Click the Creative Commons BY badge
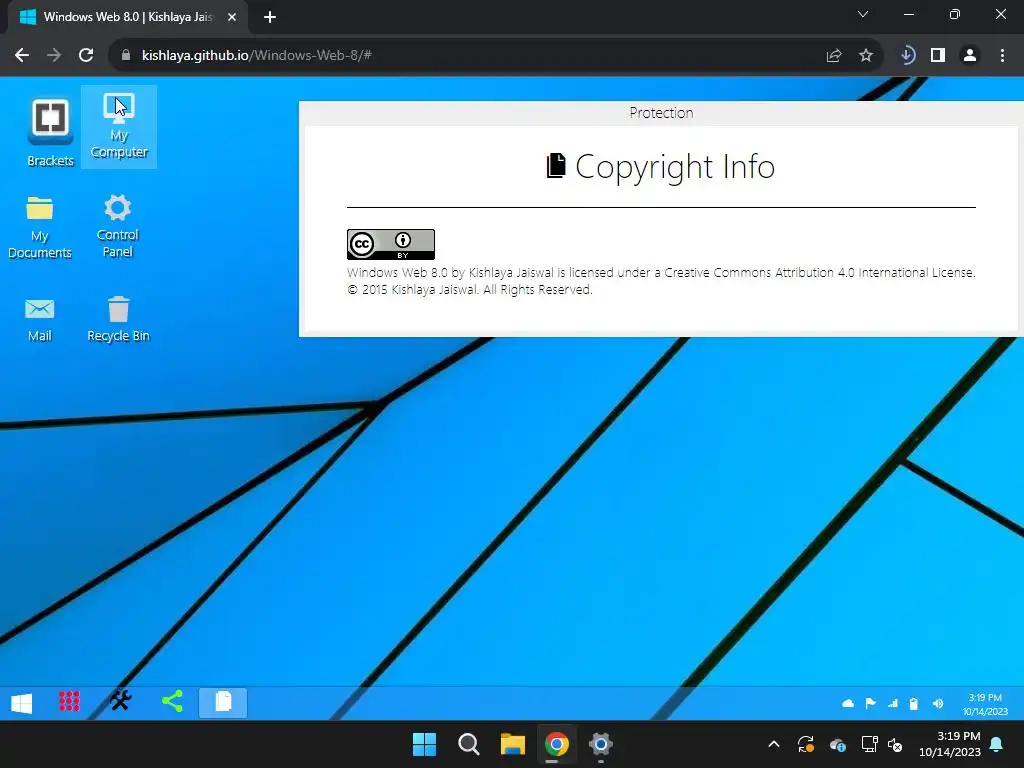This screenshot has height=768, width=1024. (x=391, y=244)
